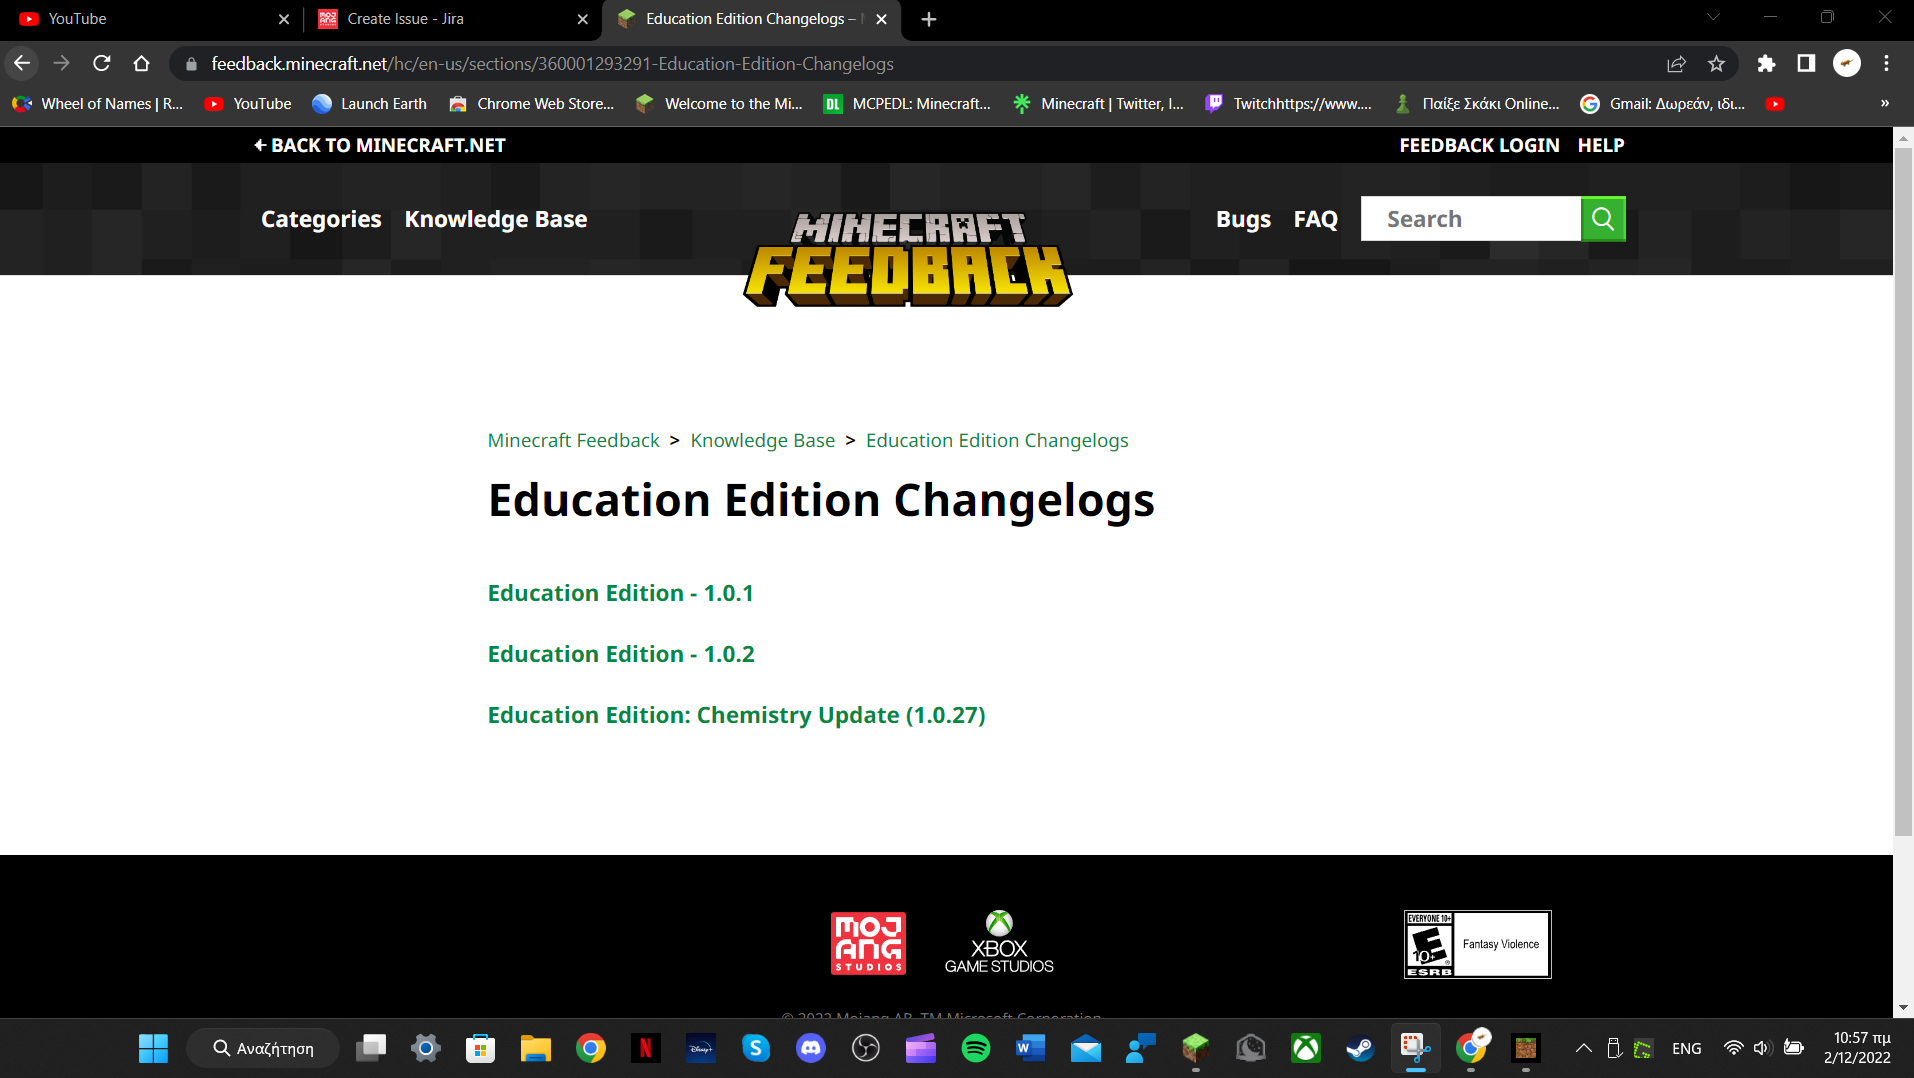The height and width of the screenshot is (1078, 1914).
Task: Click the Minecraft Feedback logo
Action: (908, 258)
